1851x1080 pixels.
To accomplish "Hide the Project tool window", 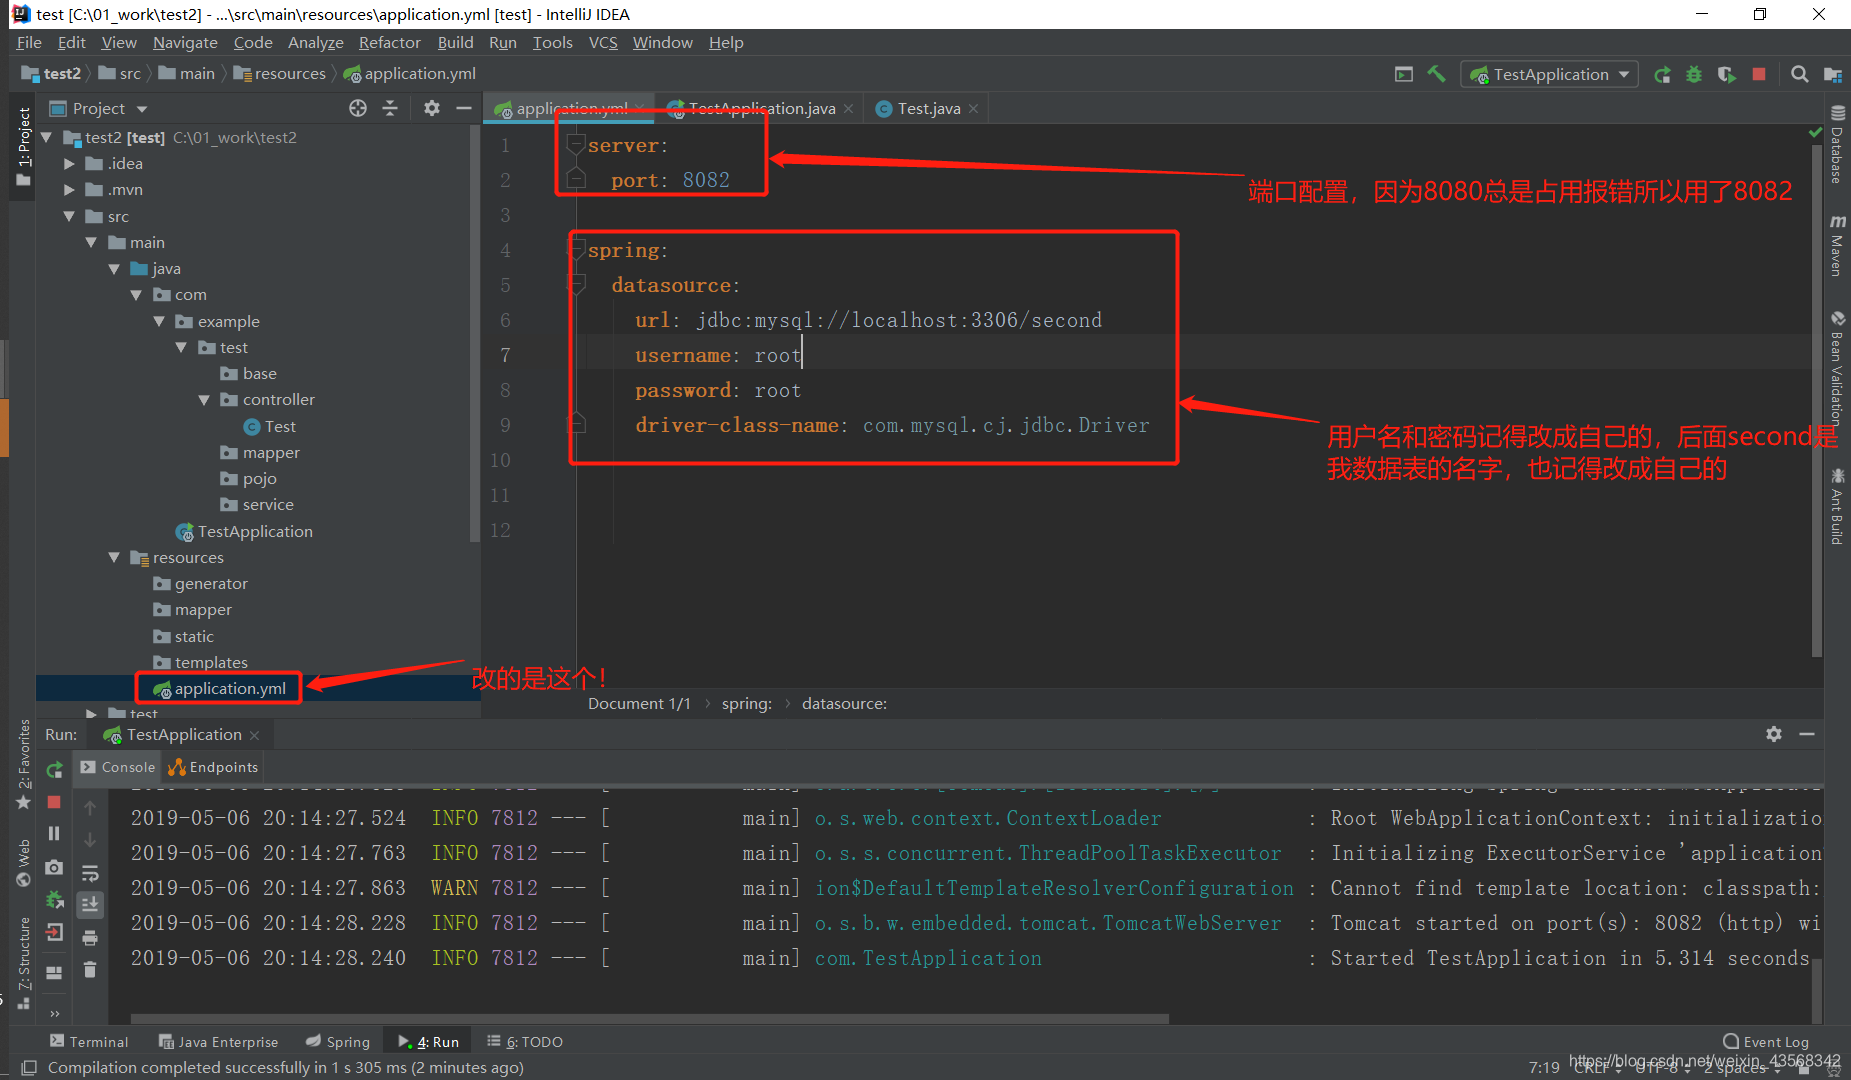I will point(464,108).
